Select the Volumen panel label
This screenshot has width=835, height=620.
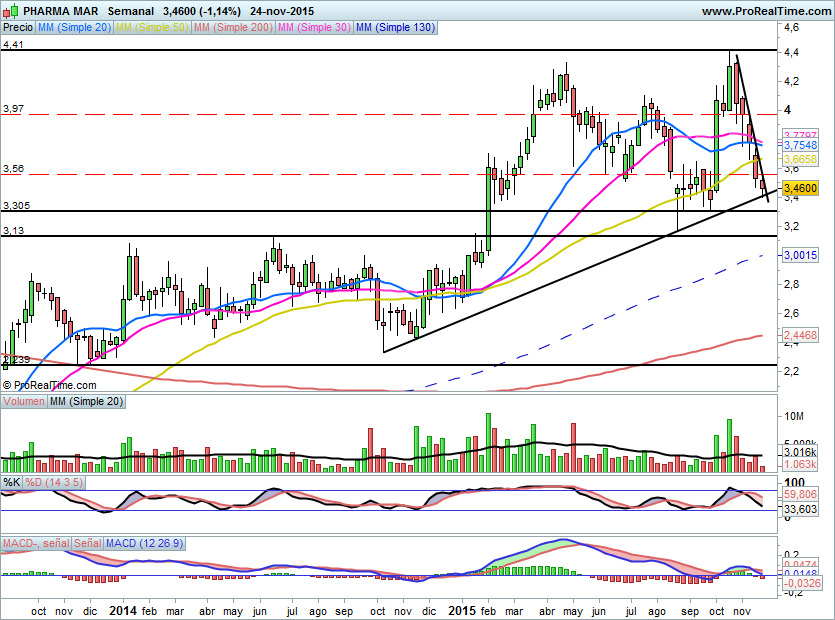(x=25, y=402)
